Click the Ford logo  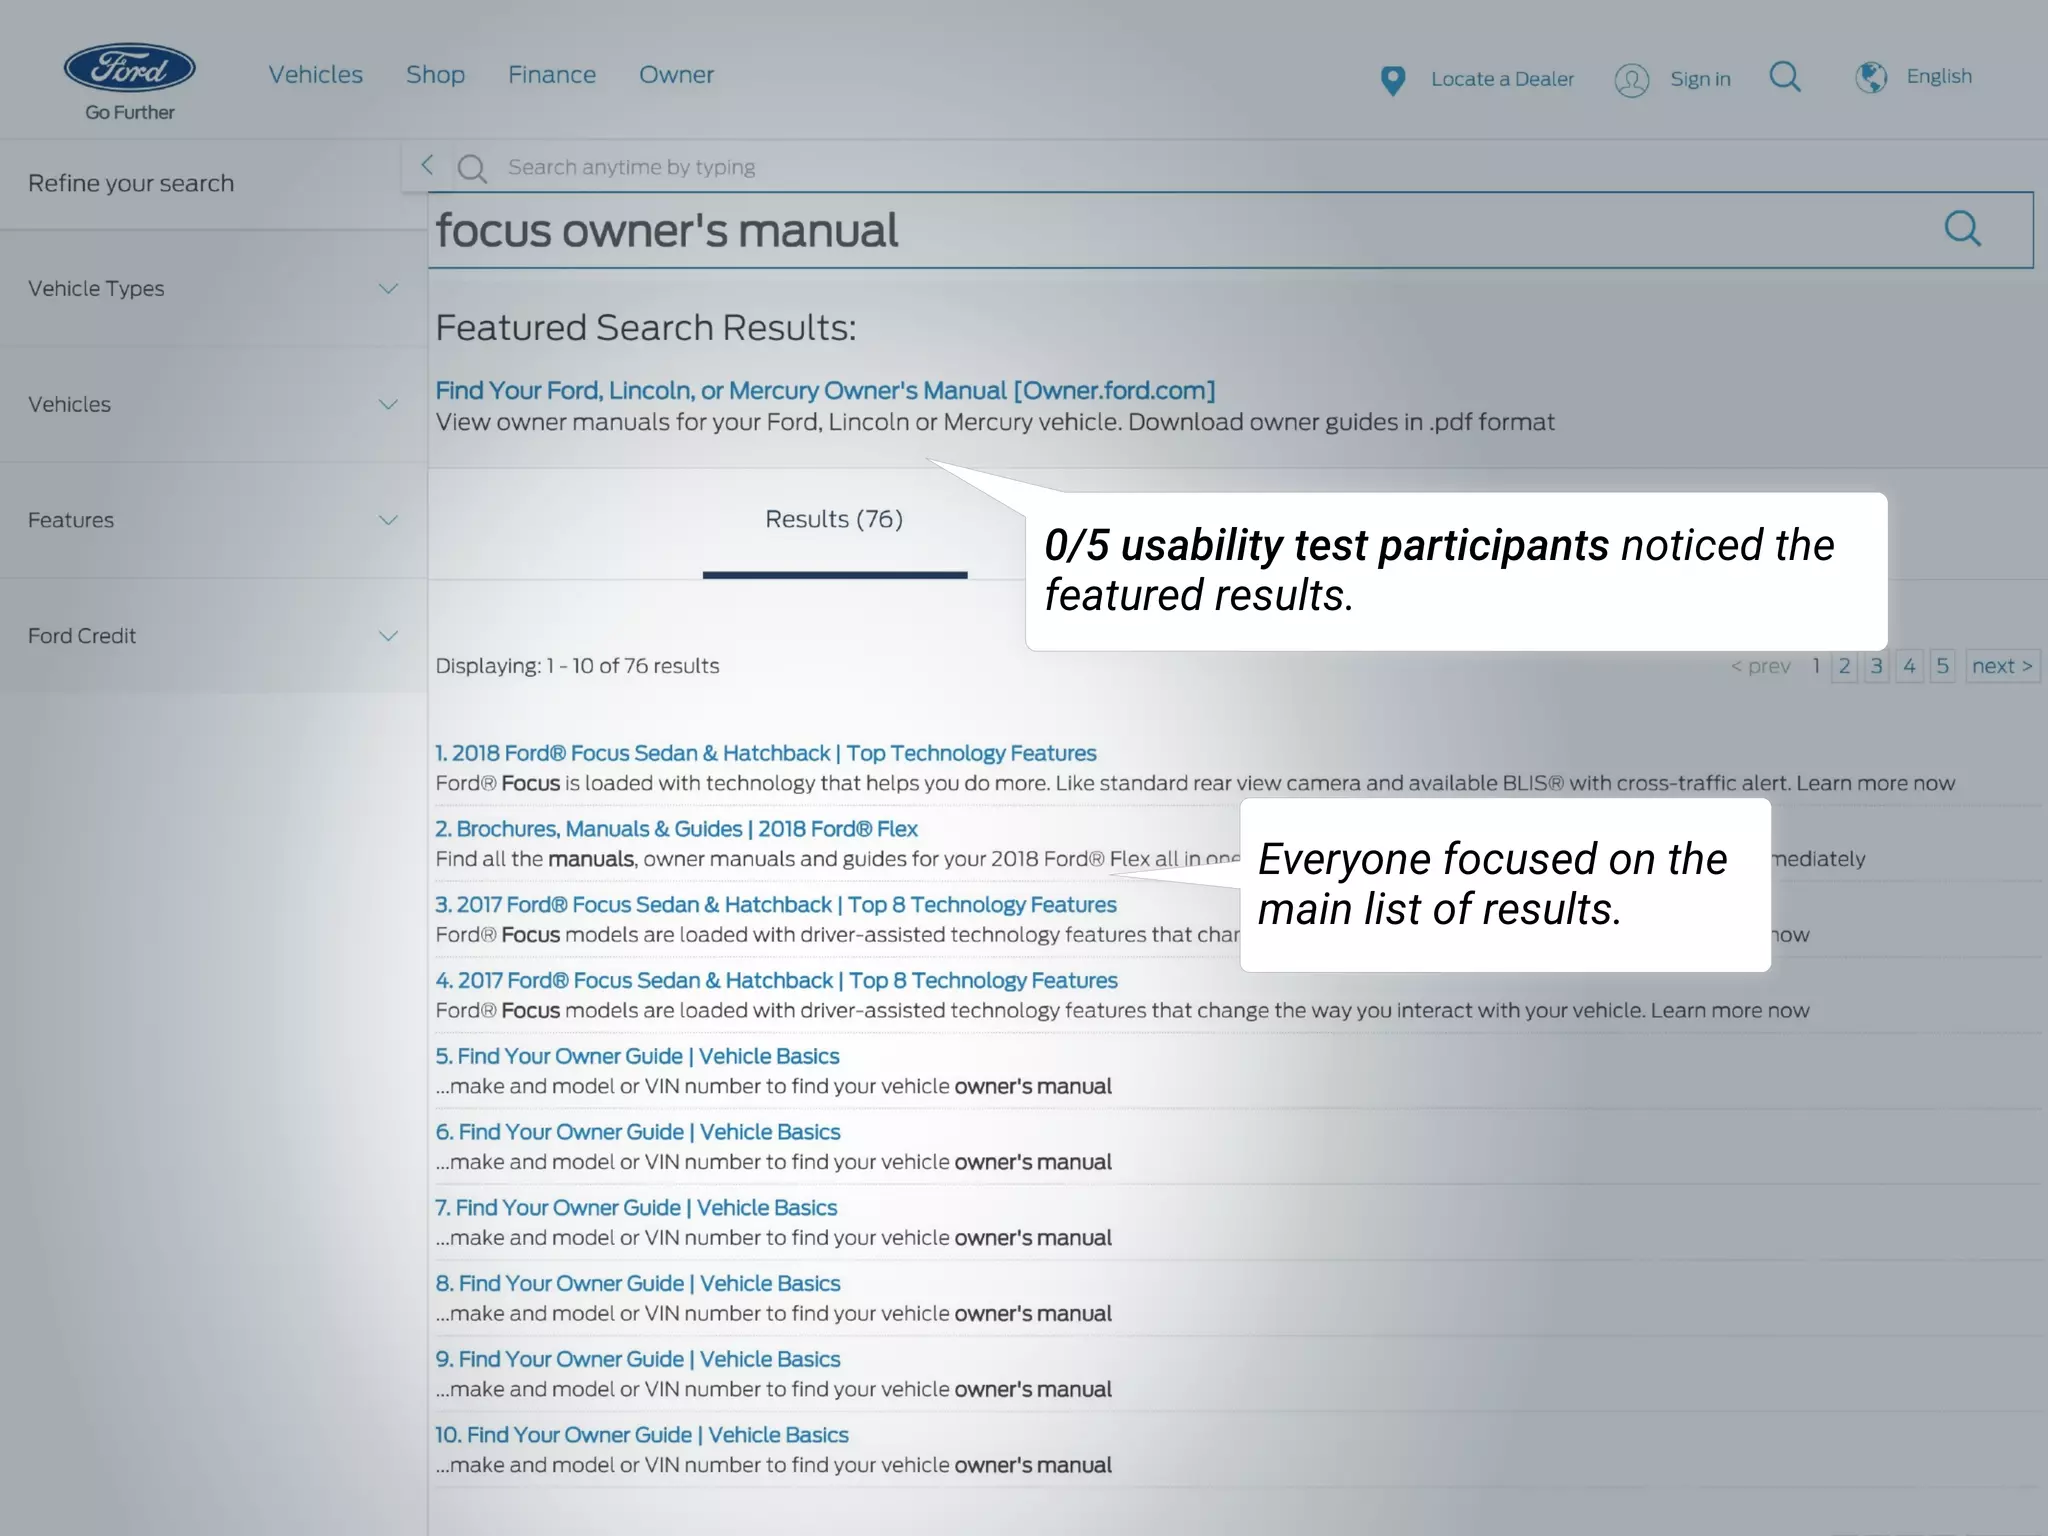point(130,68)
